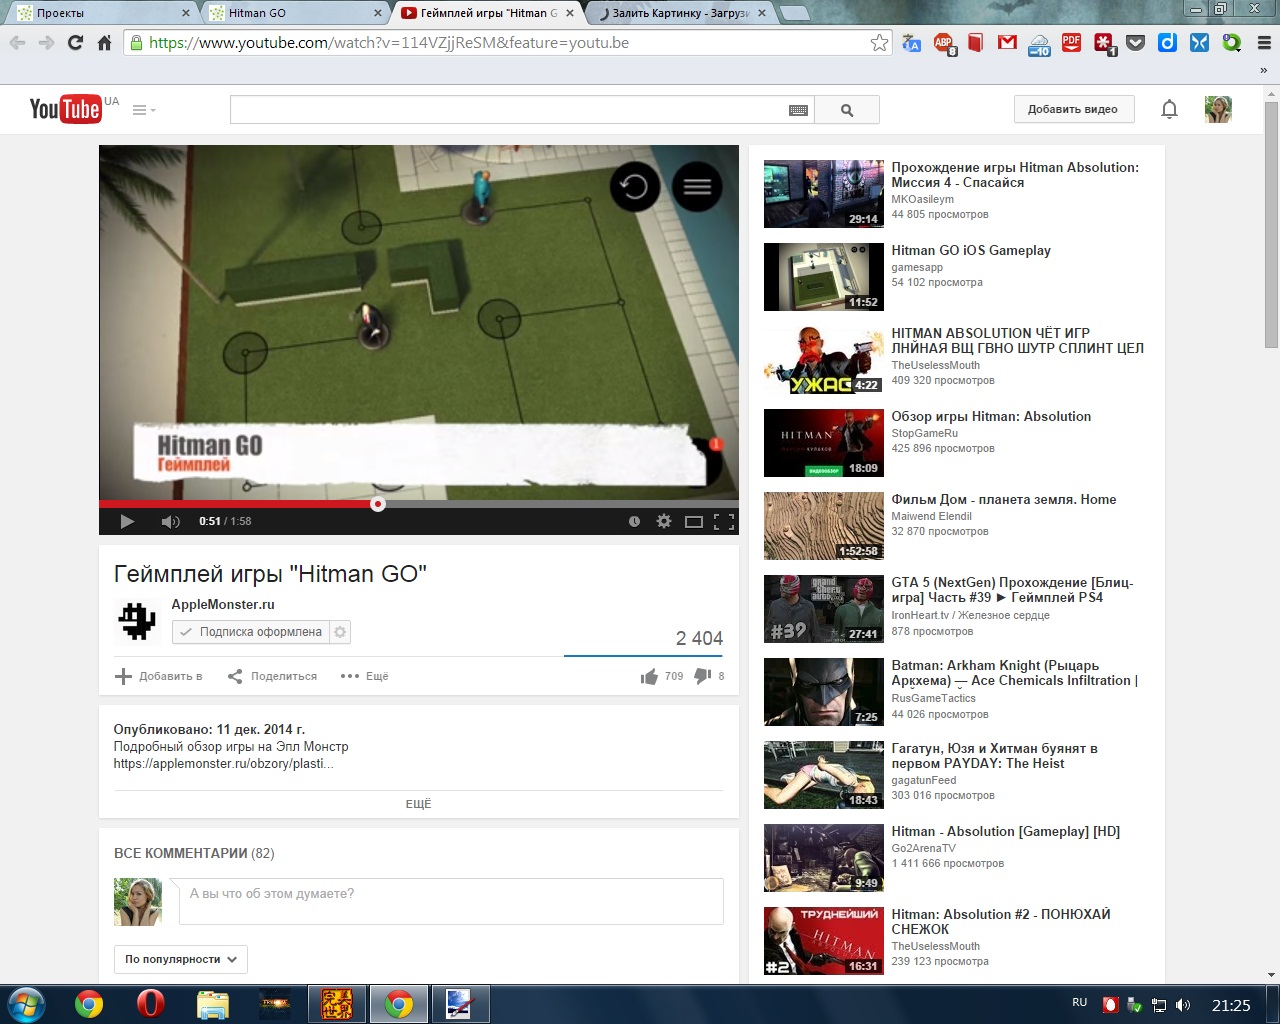The height and width of the screenshot is (1024, 1280).
Task: Open the LastPass extension icon
Action: [x=1104, y=44]
